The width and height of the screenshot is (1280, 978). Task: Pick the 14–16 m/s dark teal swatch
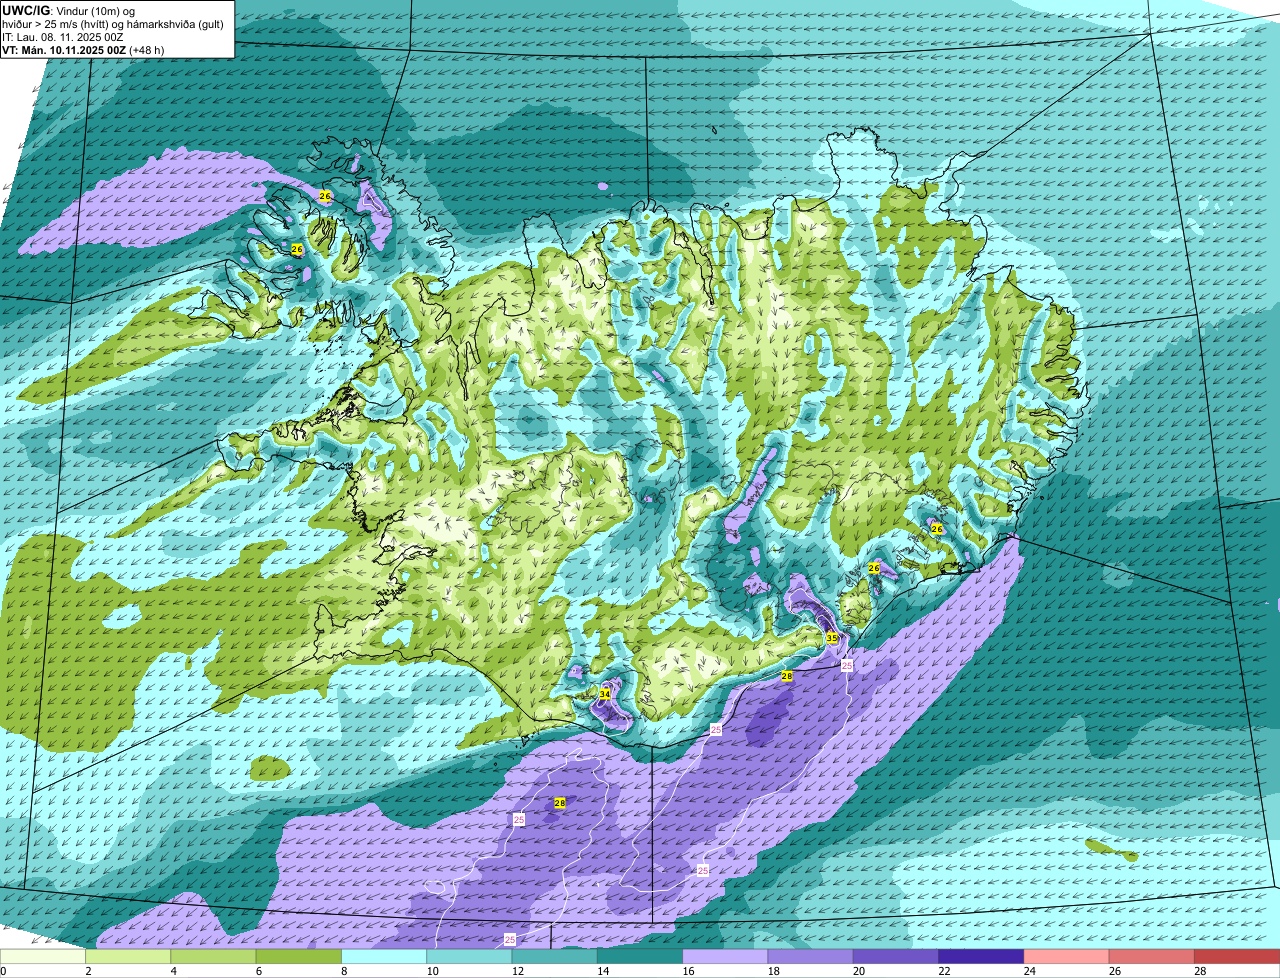(640, 957)
